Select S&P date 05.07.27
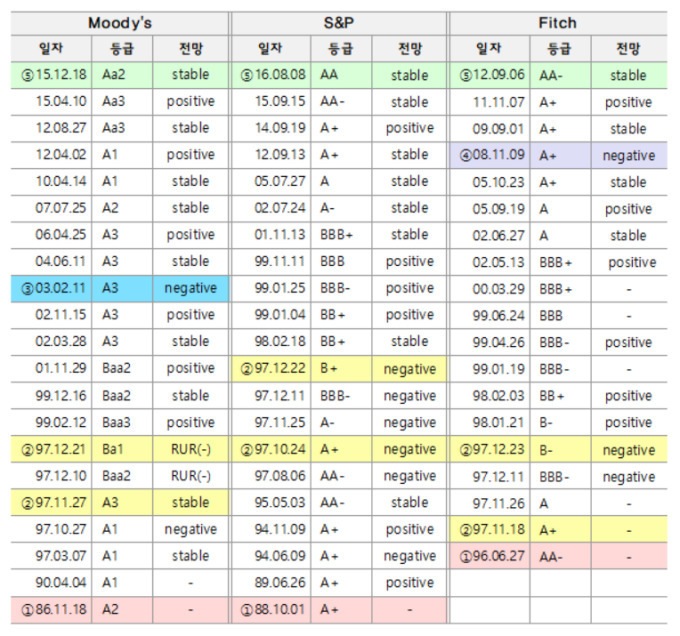Image resolution: width=680 pixels, height=636 pixels. (280, 181)
